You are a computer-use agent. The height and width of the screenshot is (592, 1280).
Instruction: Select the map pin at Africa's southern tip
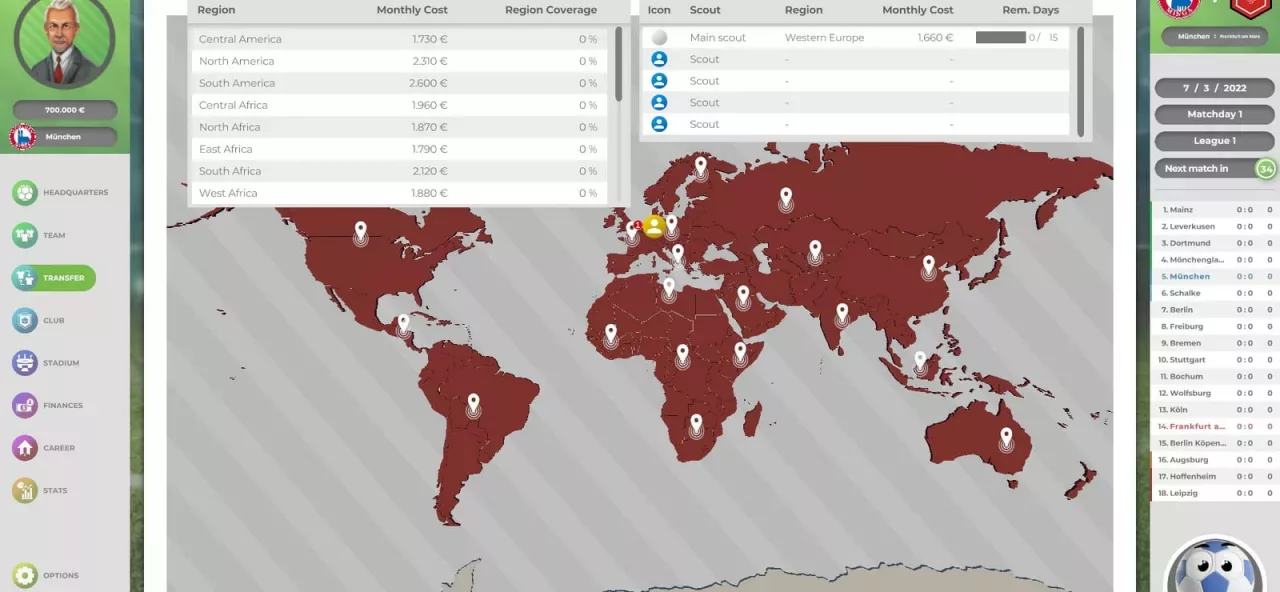[x=696, y=425]
